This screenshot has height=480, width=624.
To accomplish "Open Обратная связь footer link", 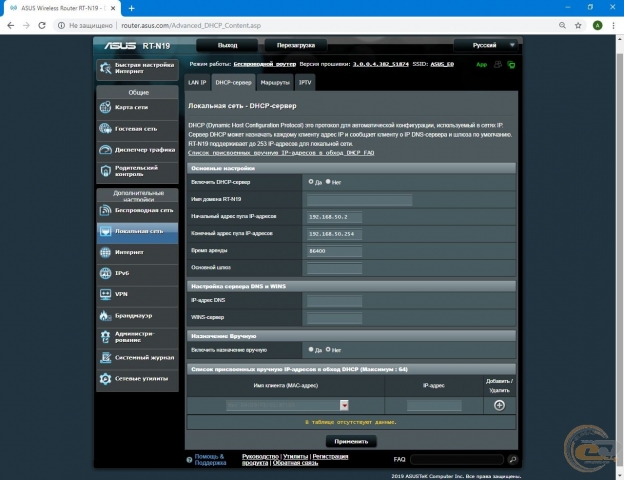I will 295,463.
